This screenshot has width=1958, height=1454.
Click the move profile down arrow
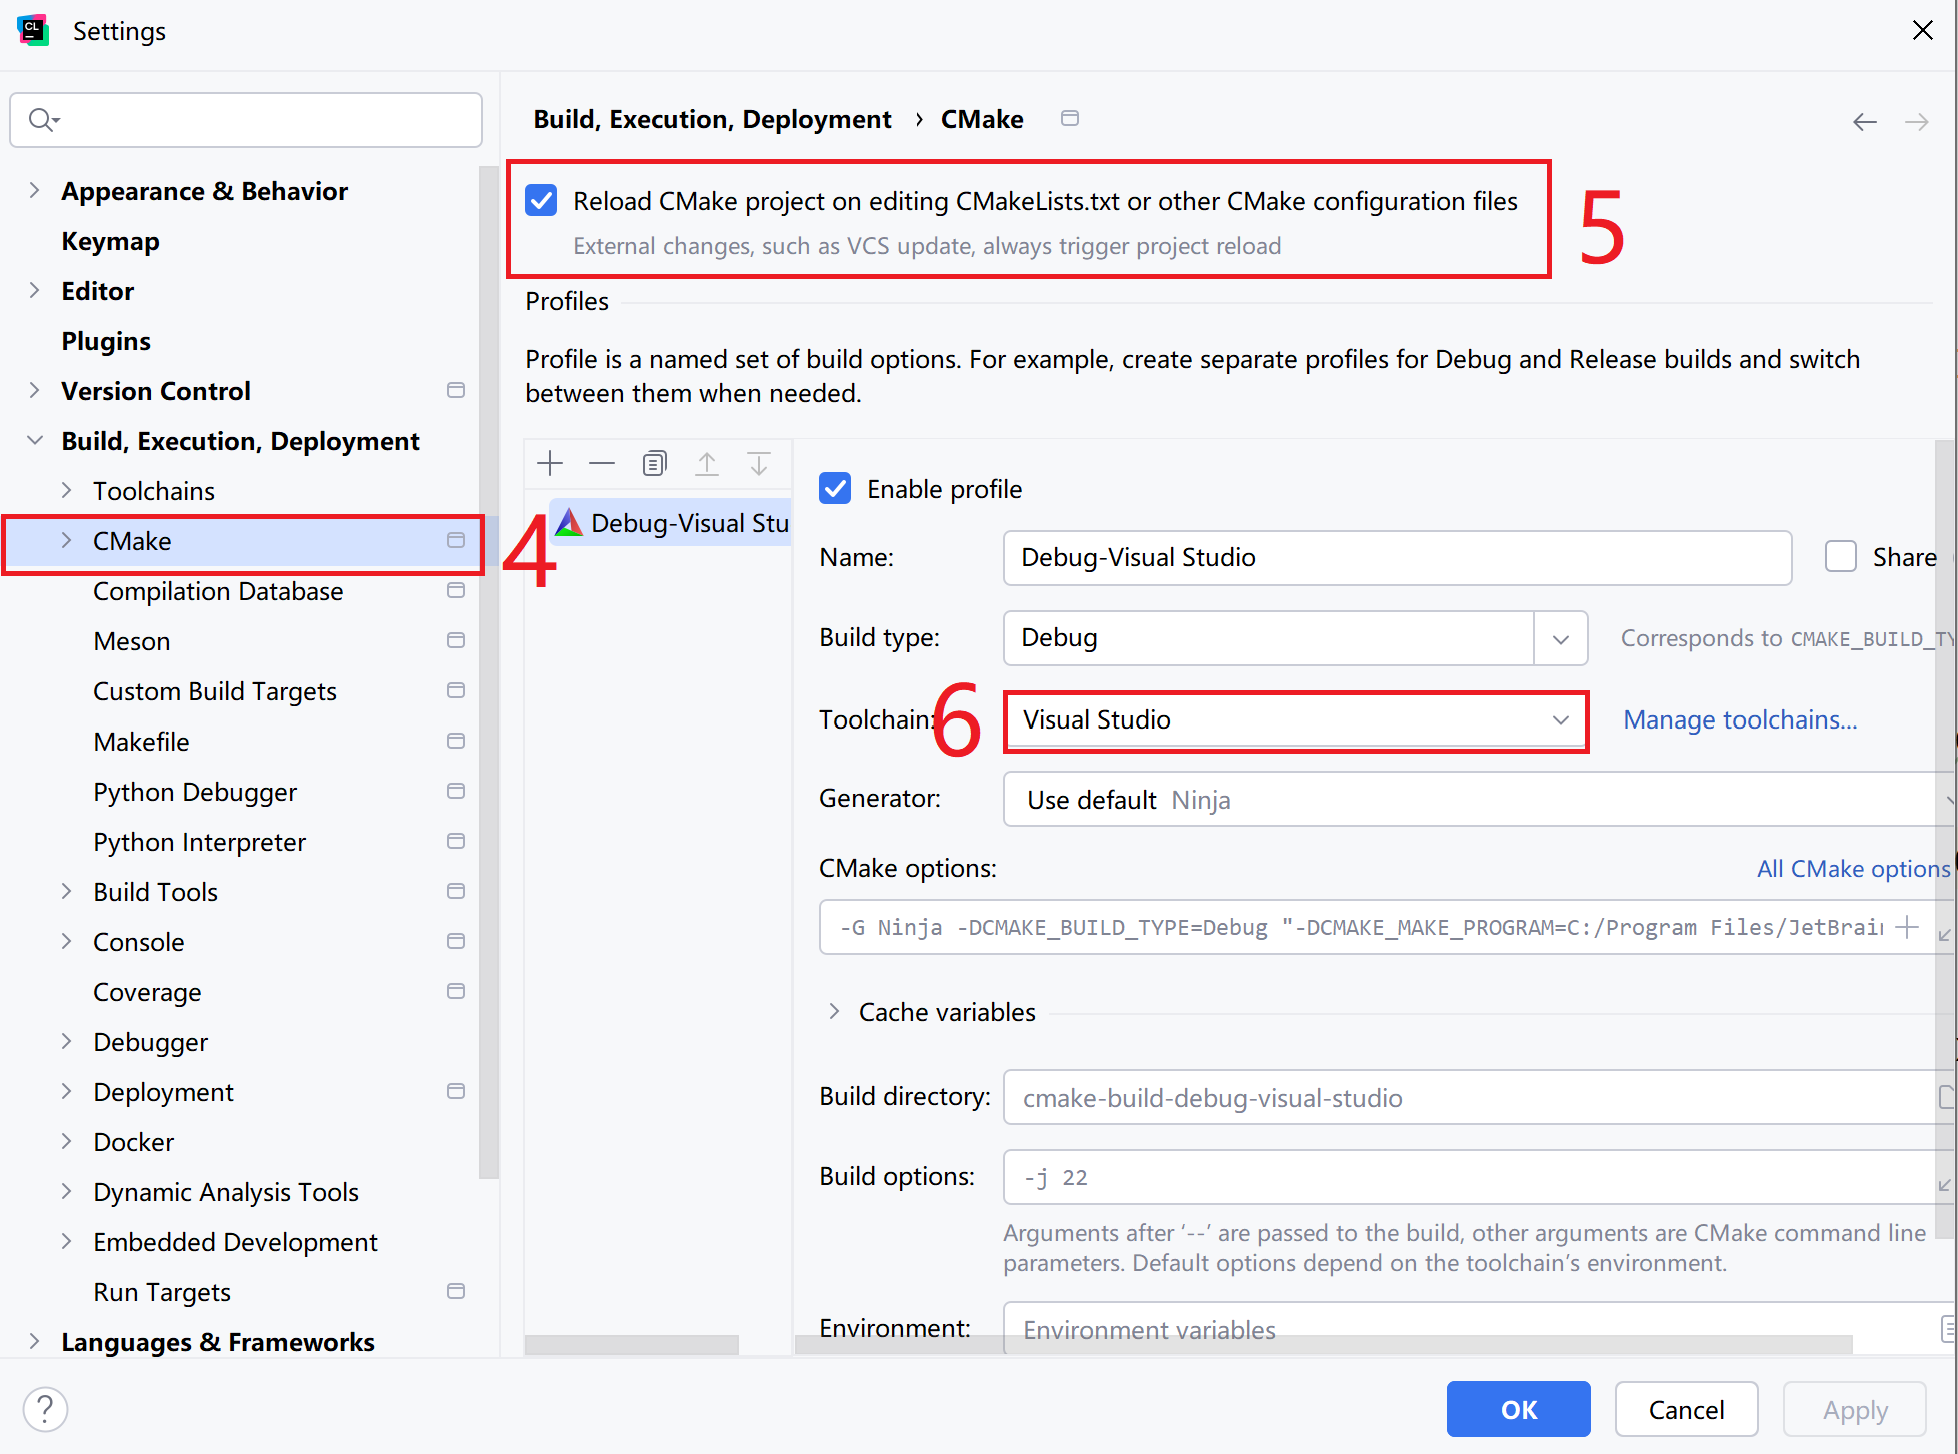[x=759, y=463]
